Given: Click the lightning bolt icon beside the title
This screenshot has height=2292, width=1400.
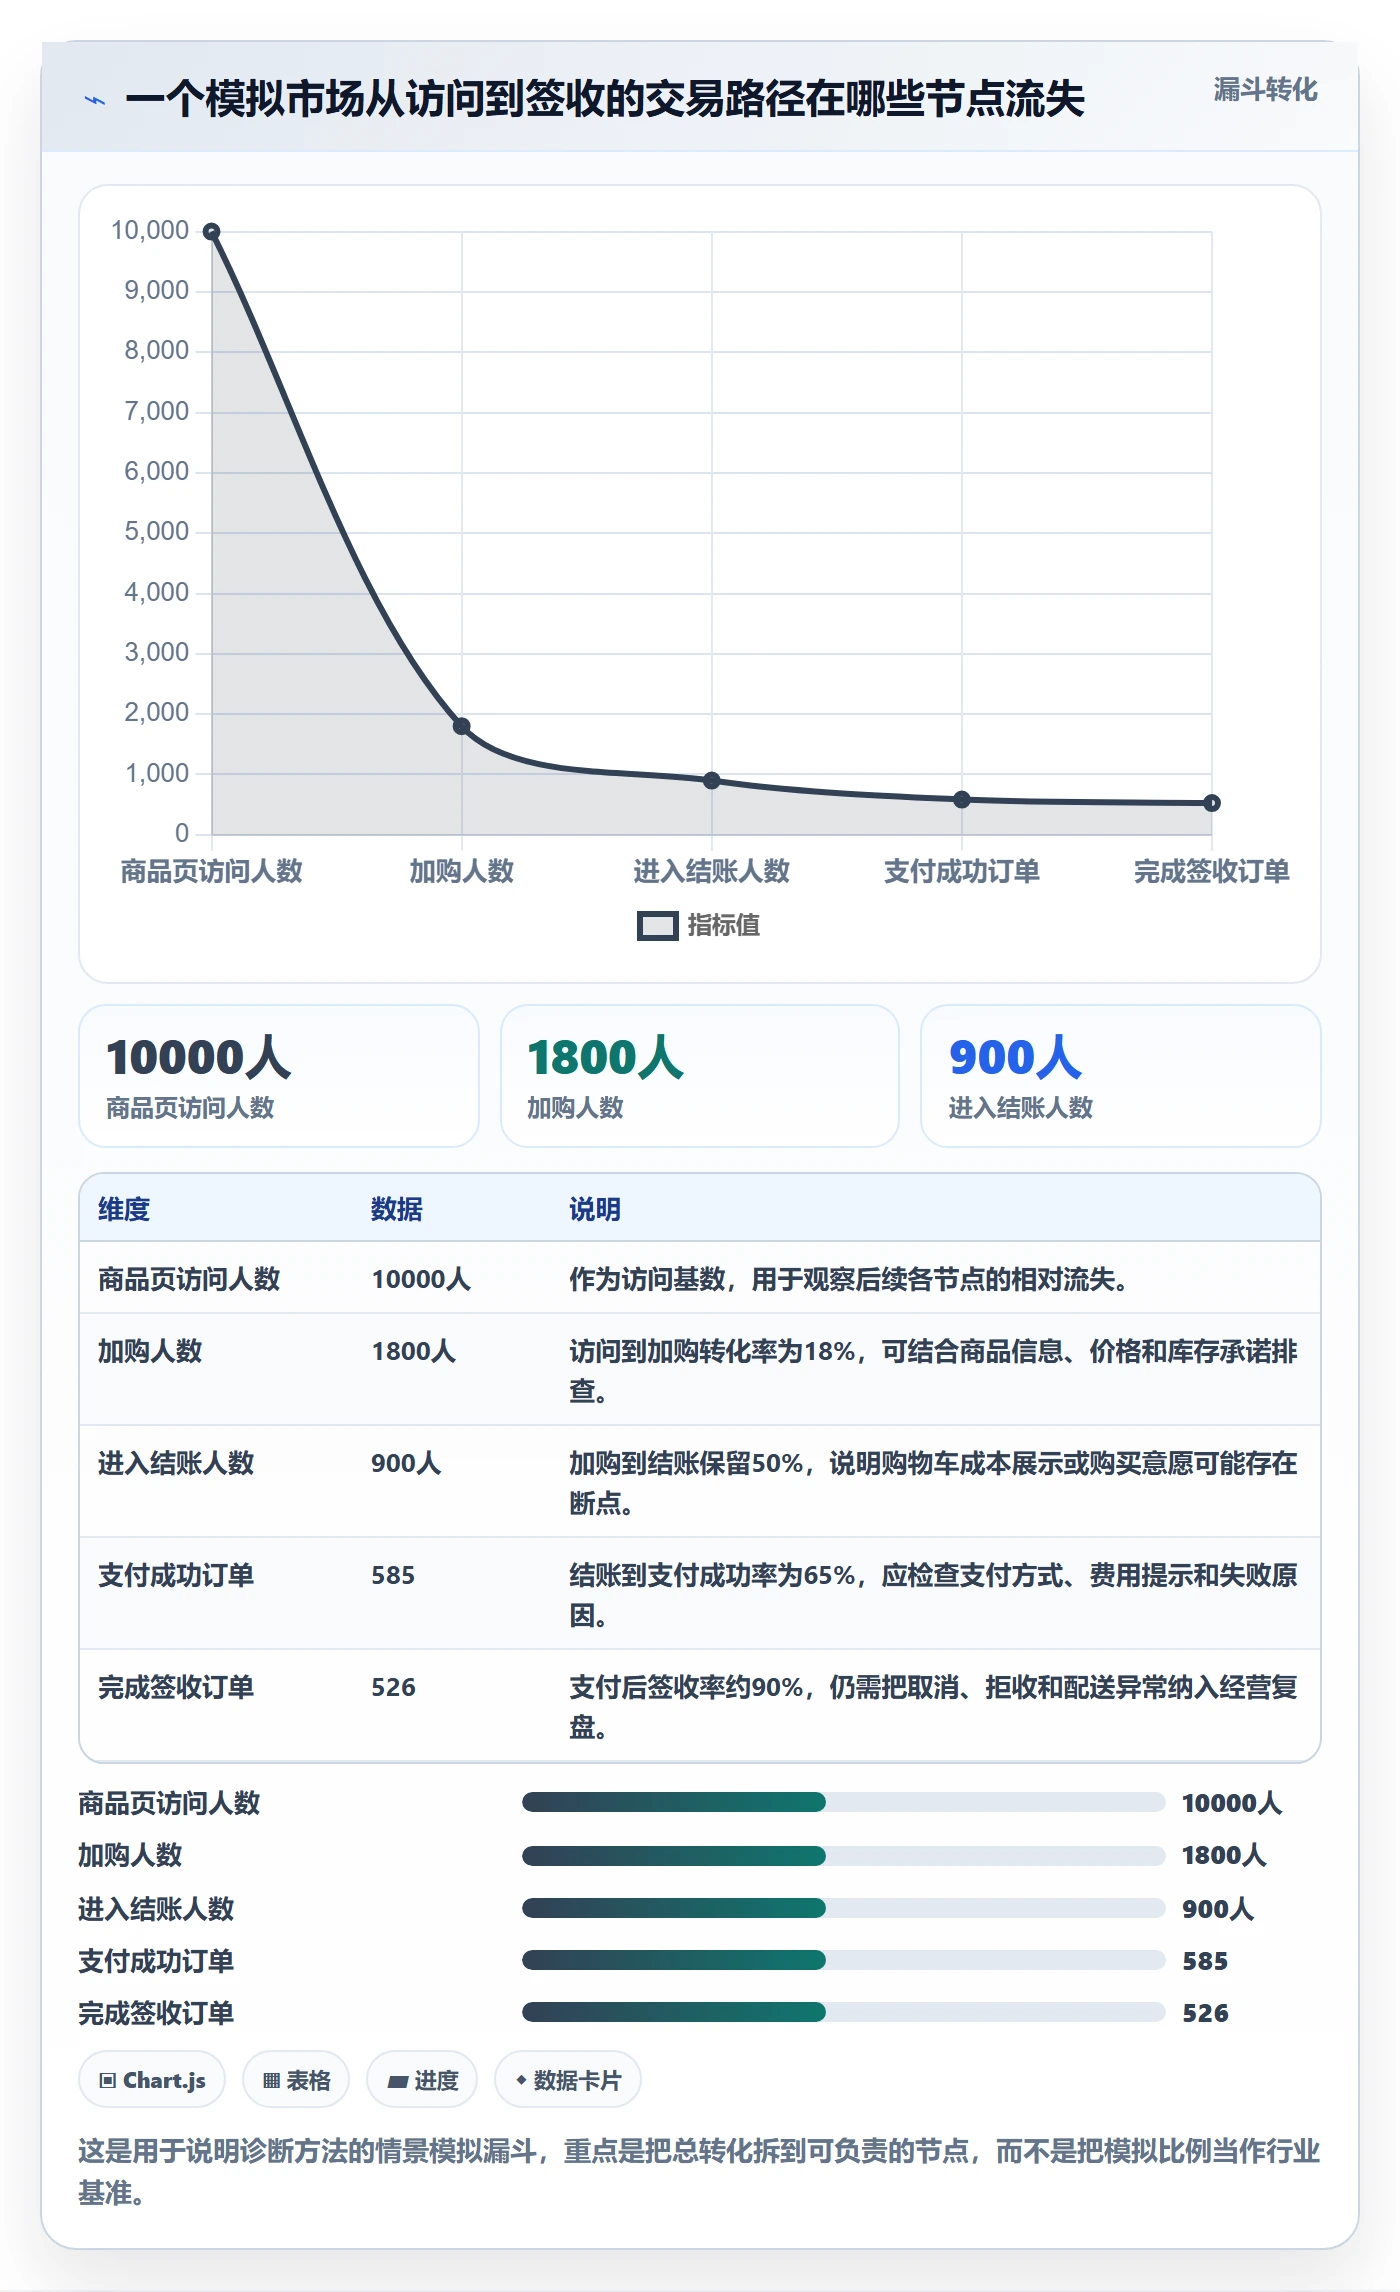Looking at the screenshot, I should (95, 100).
